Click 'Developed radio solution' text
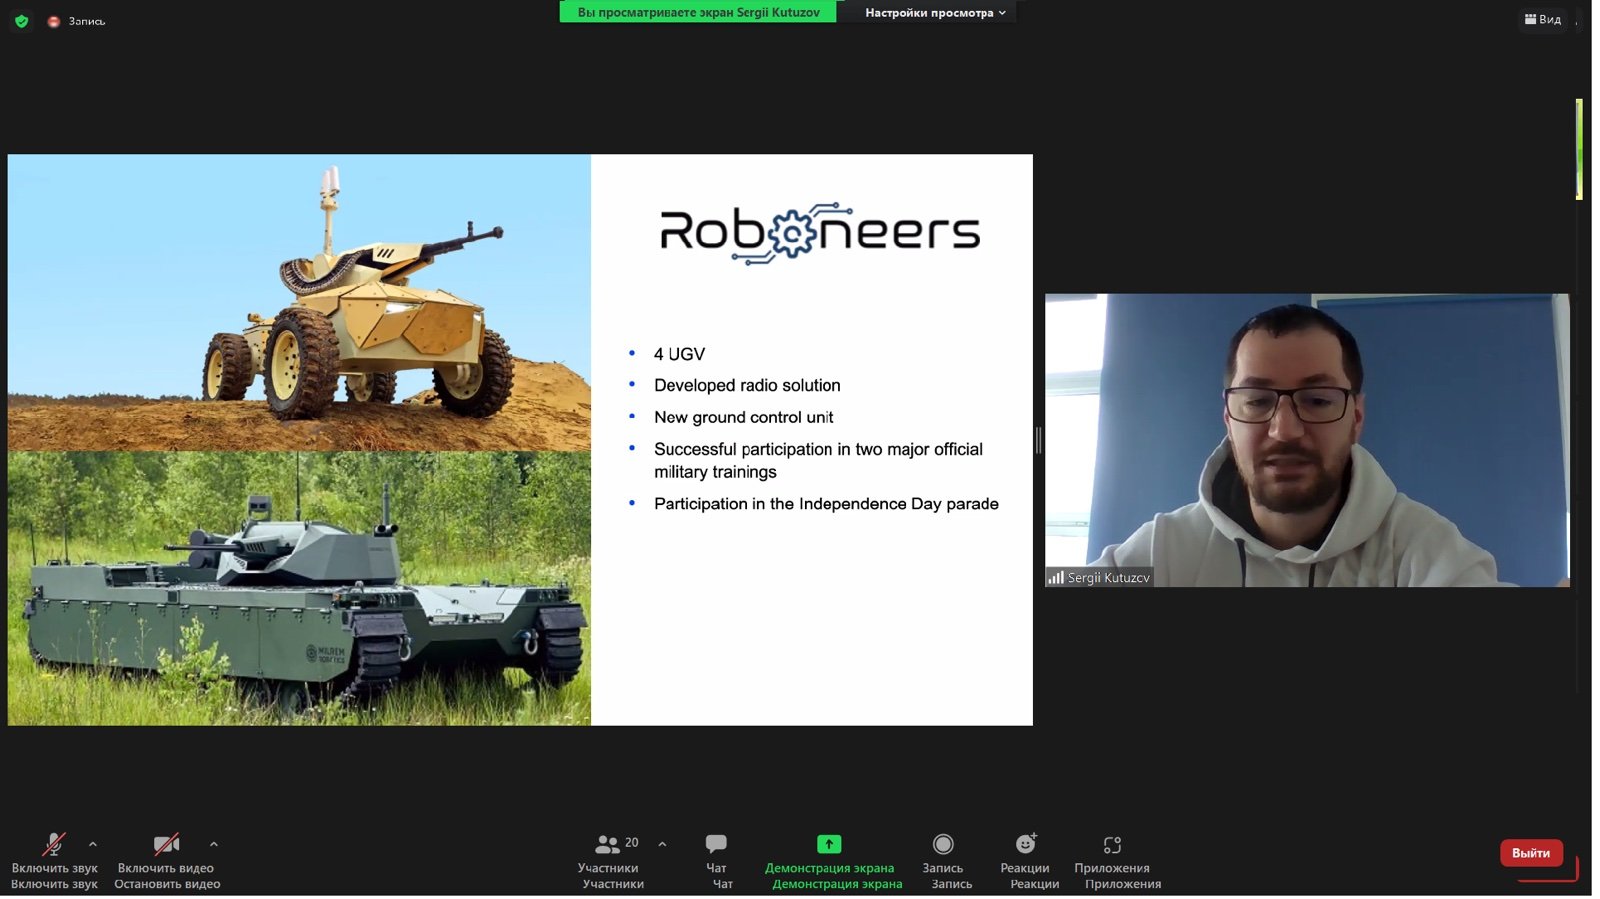Image resolution: width=1600 pixels, height=899 pixels. (x=747, y=385)
